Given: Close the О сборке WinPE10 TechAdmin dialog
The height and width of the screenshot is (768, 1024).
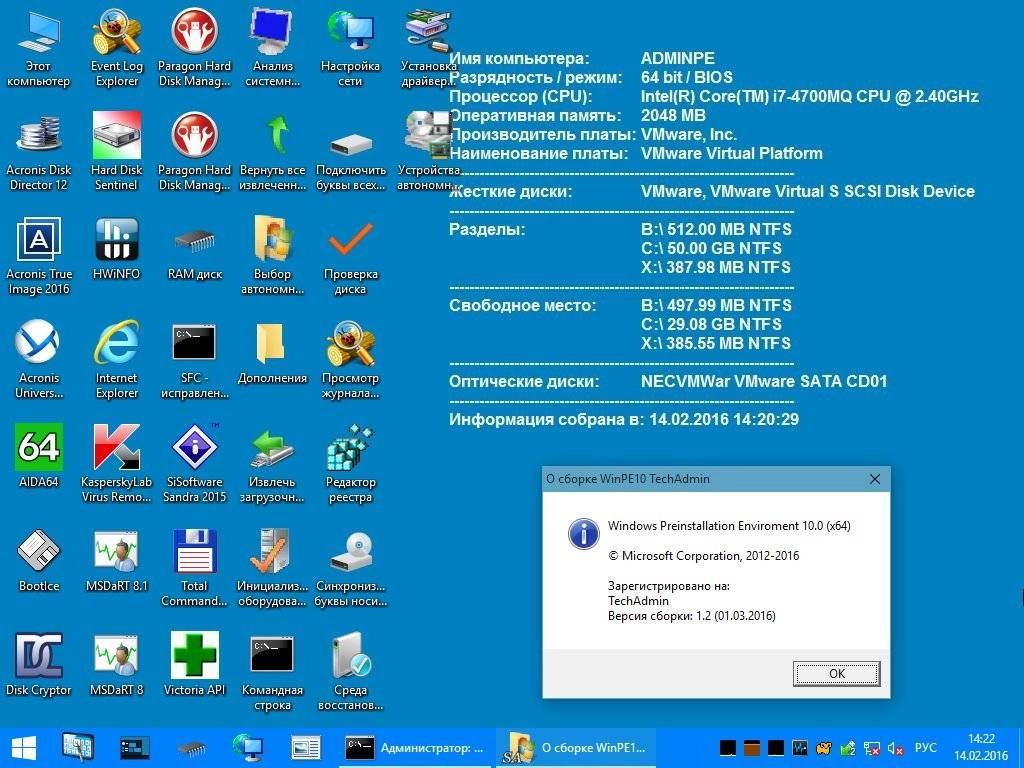Looking at the screenshot, I should (x=875, y=479).
